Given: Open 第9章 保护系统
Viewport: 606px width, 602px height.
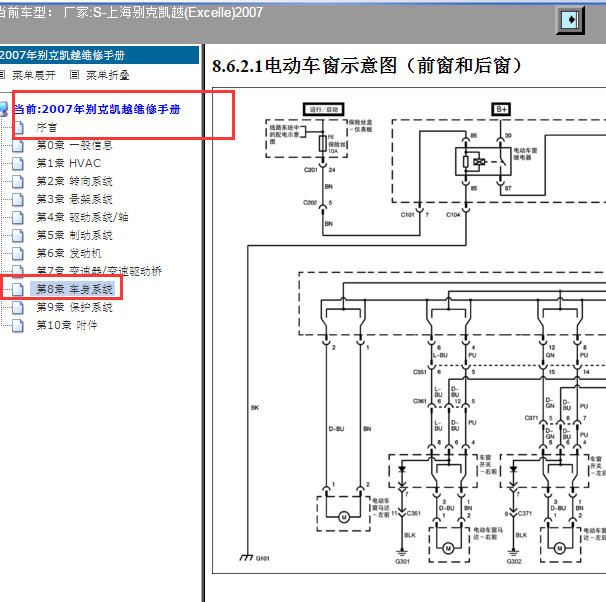Looking at the screenshot, I should tap(74, 307).
